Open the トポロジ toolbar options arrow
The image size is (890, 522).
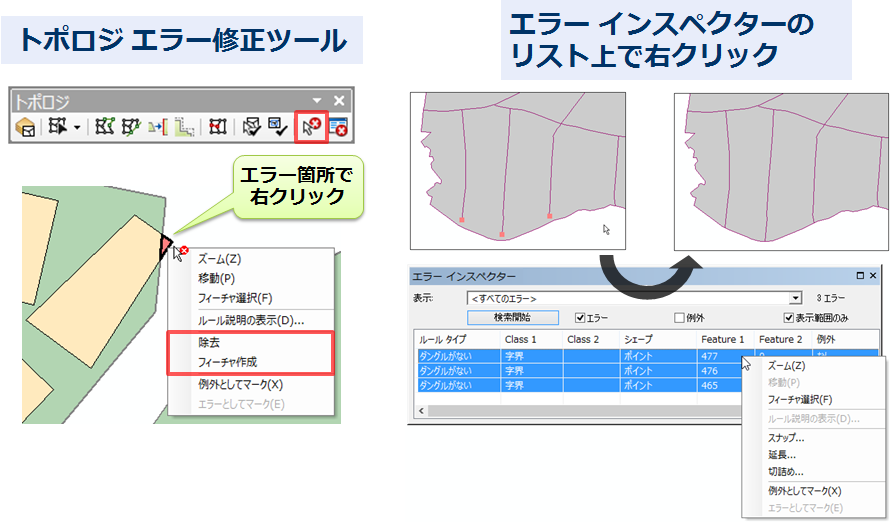(x=317, y=100)
